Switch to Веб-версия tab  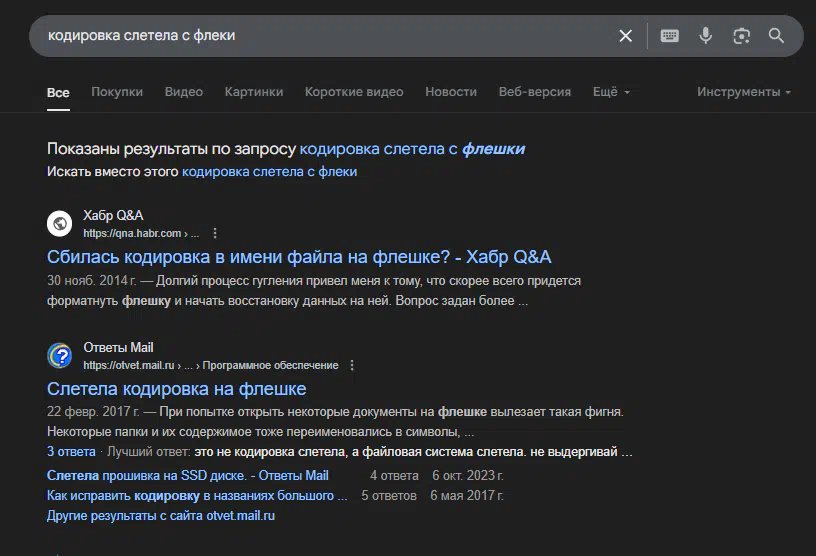(534, 92)
